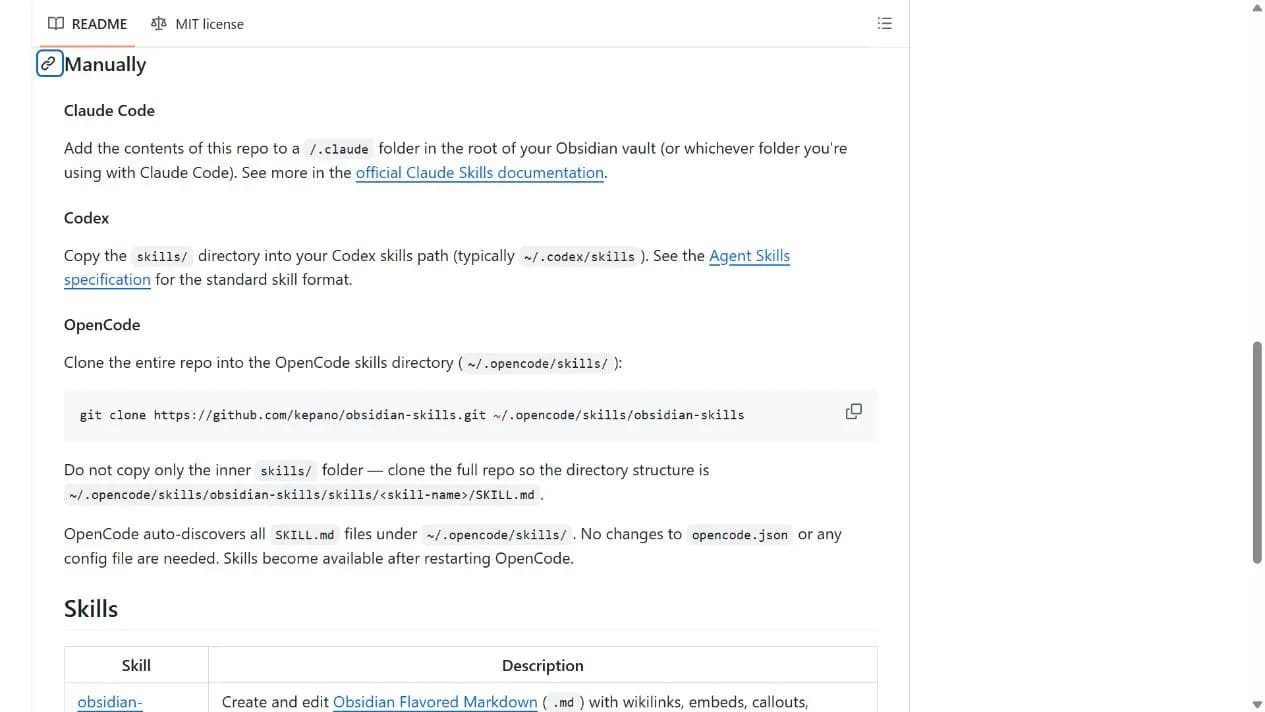
Task: Click the /.claude inline code
Action: 339,149
